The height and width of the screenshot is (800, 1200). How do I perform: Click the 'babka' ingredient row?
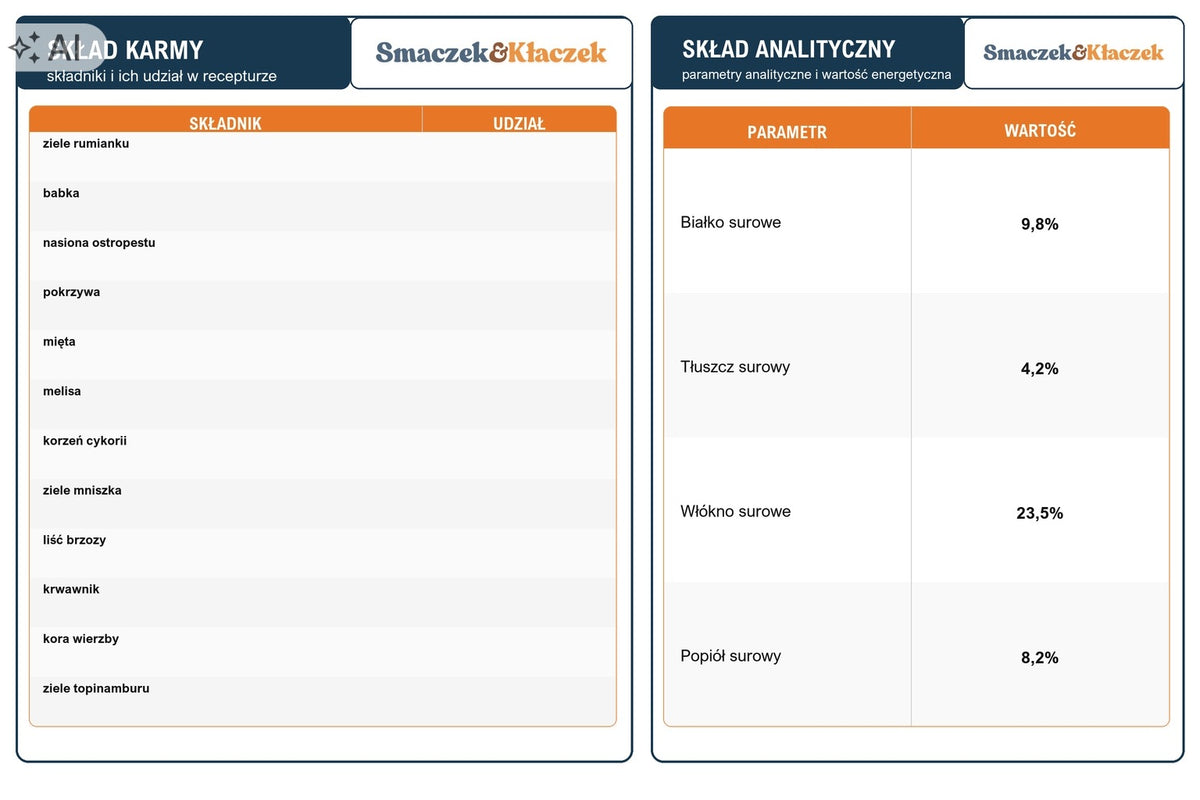pos(322,206)
